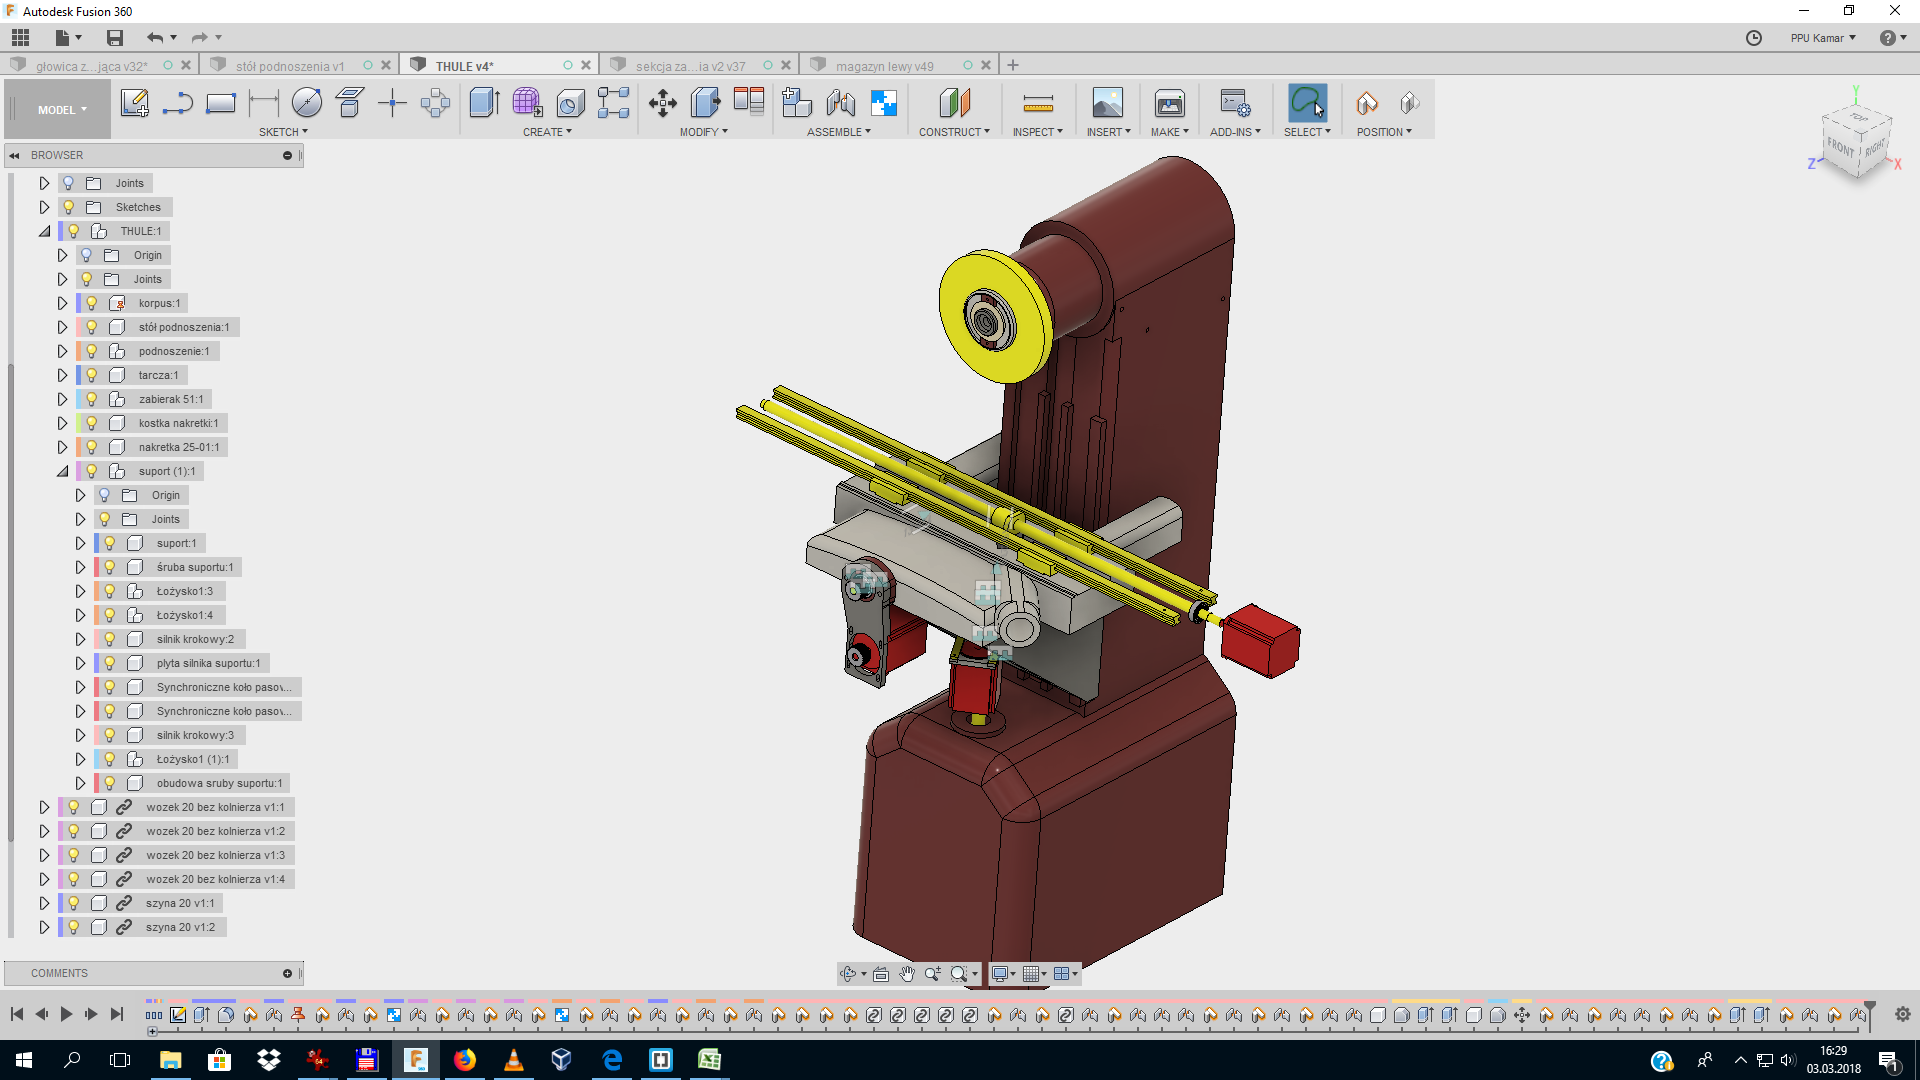Toggle bulb for śruba suportu:1
Image resolution: width=1920 pixels, height=1080 pixels.
(x=109, y=567)
